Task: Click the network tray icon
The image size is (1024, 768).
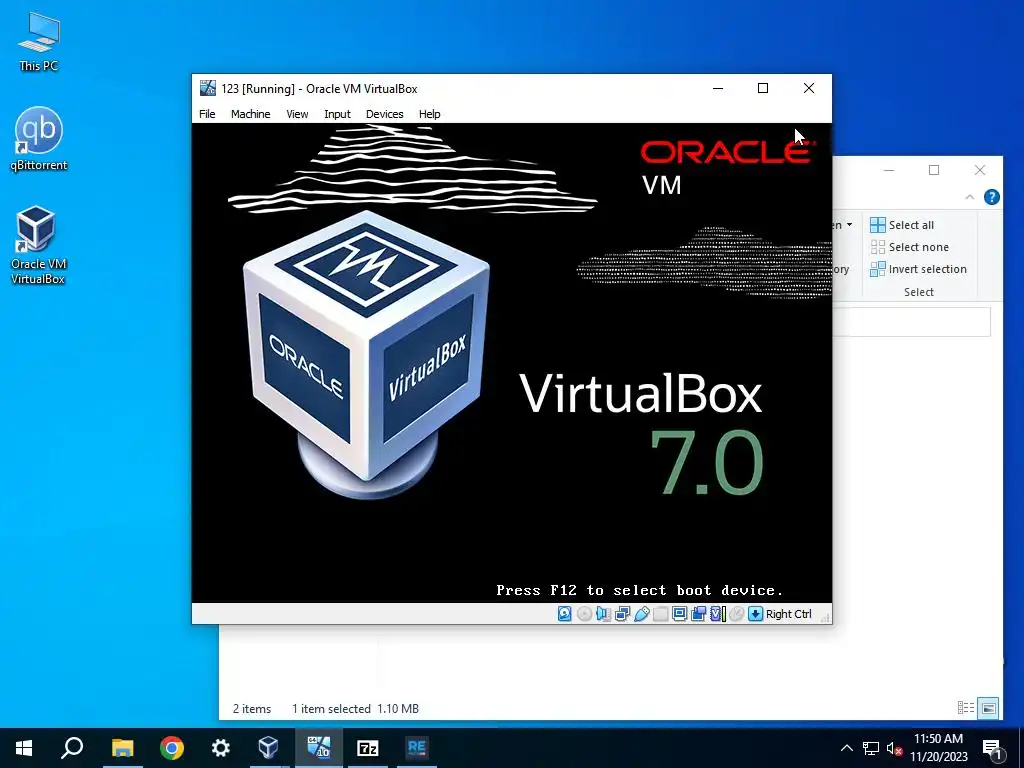Action: click(x=871, y=748)
